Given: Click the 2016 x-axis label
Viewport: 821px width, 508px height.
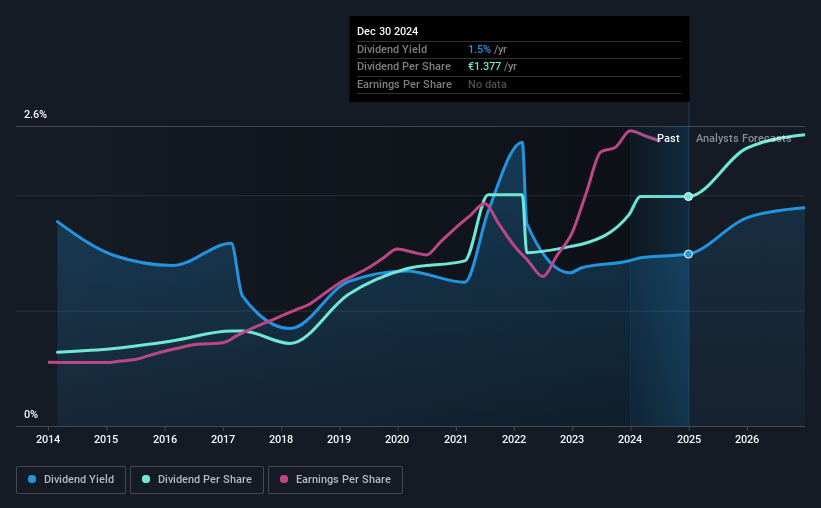Looking at the screenshot, I should 165,439.
